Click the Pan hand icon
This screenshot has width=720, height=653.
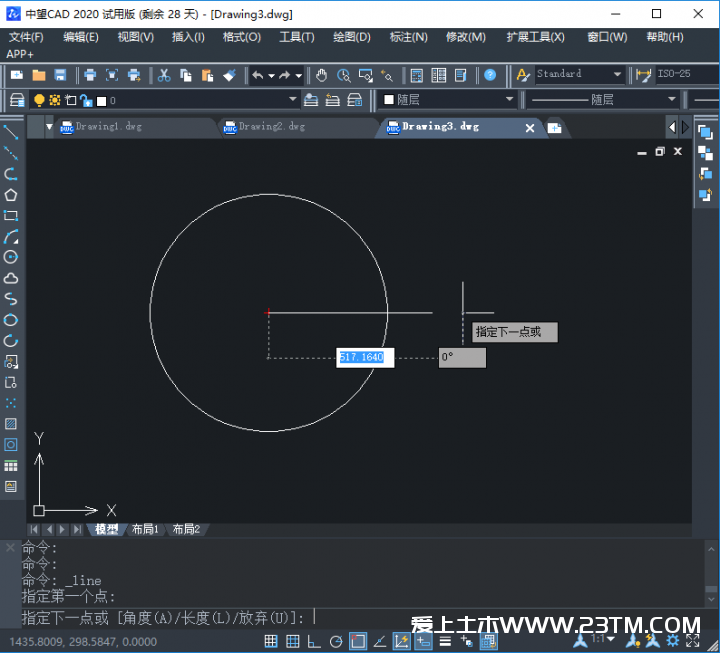tap(321, 75)
